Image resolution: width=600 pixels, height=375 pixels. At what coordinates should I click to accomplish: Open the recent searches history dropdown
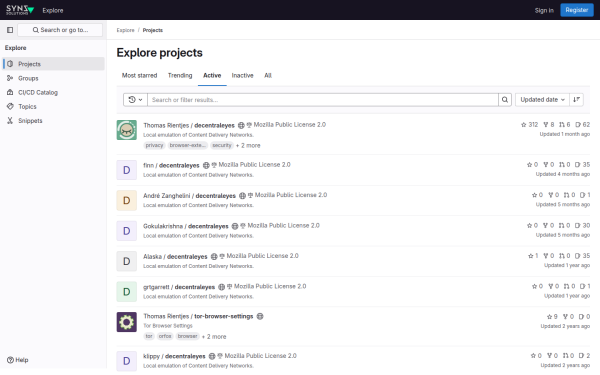[135, 99]
